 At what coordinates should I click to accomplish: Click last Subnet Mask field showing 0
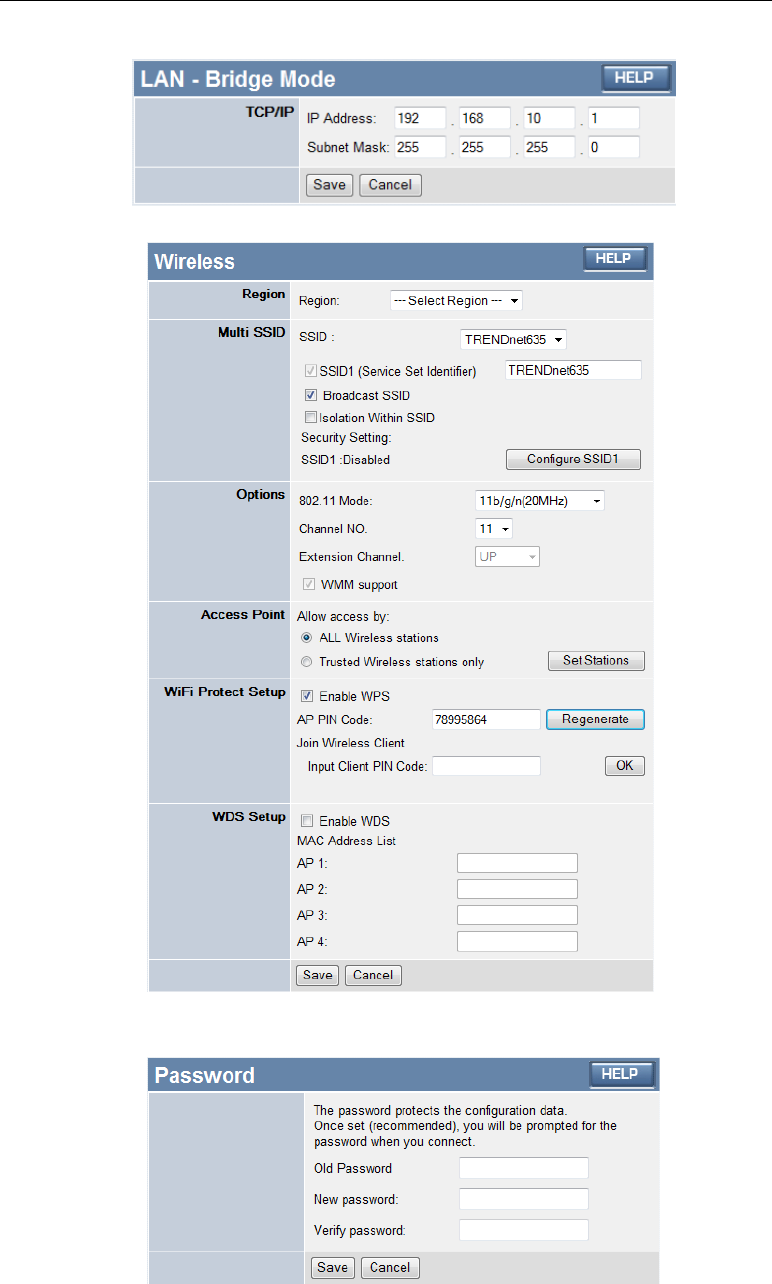[x=614, y=148]
